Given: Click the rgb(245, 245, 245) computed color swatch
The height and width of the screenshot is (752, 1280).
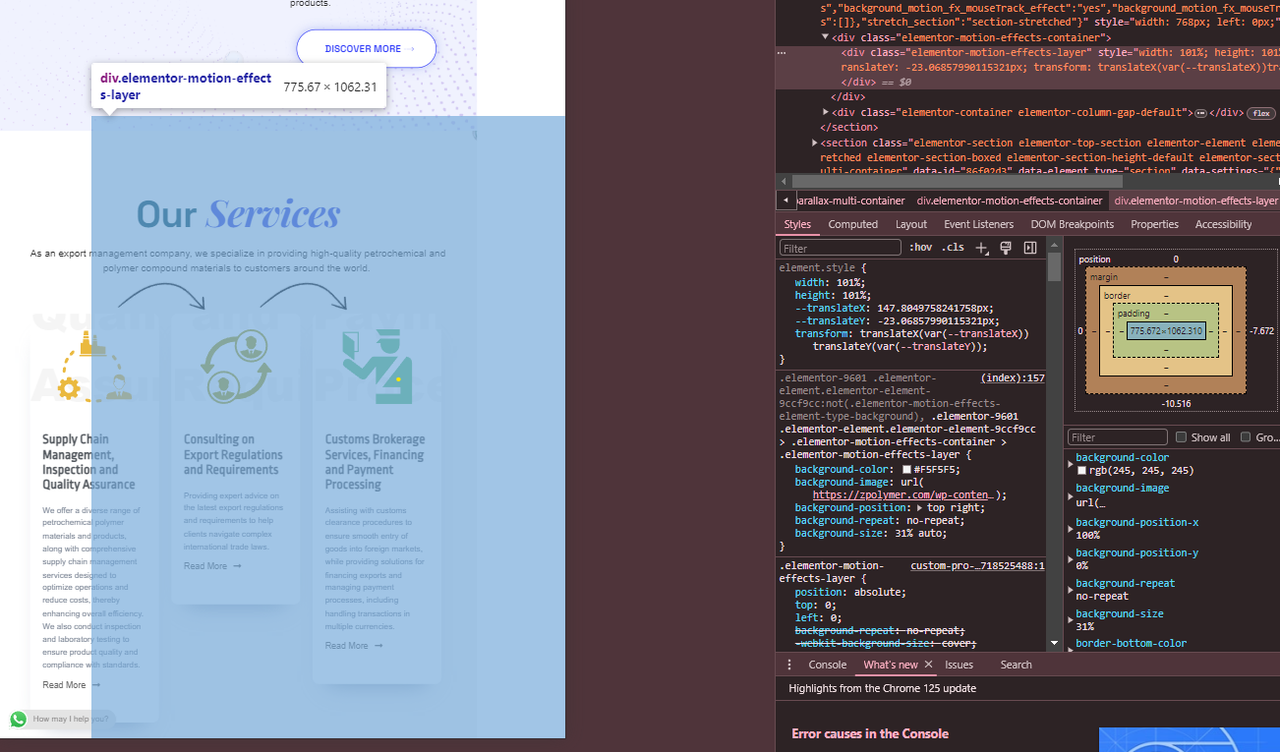Looking at the screenshot, I should [x=1082, y=471].
